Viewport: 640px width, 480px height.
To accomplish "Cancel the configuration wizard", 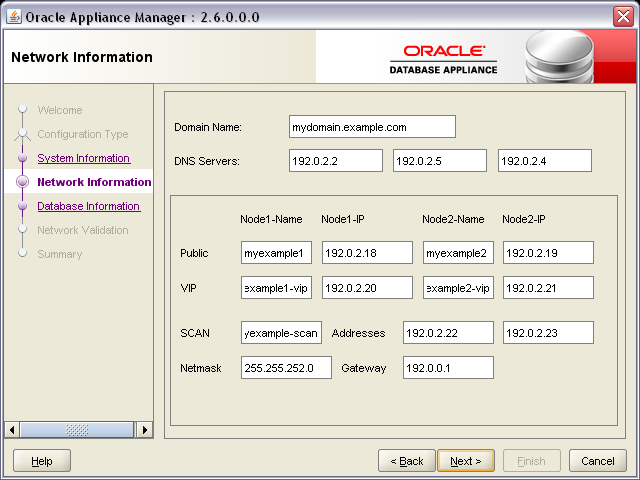I will (598, 461).
